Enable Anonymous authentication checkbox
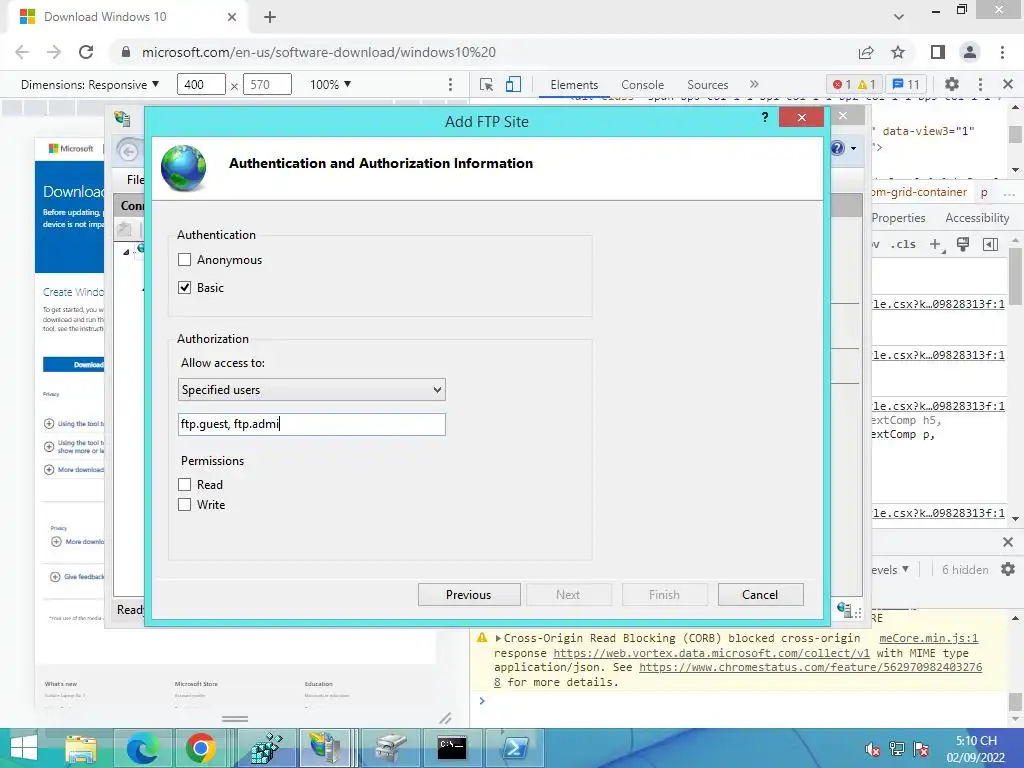Image resolution: width=1024 pixels, height=768 pixels. click(185, 260)
